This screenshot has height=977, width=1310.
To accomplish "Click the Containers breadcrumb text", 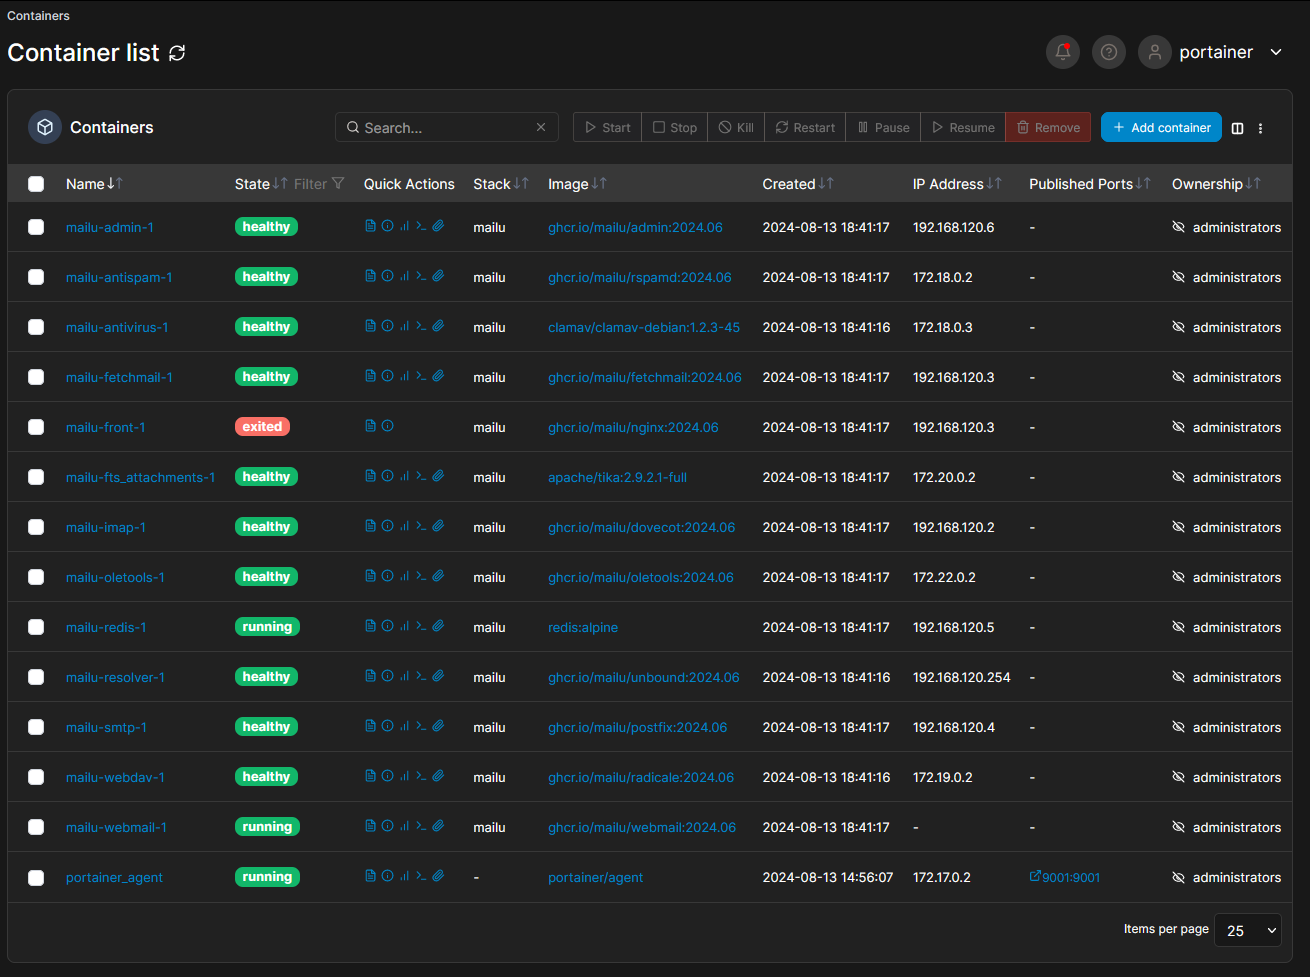I will pyautogui.click(x=39, y=16).
